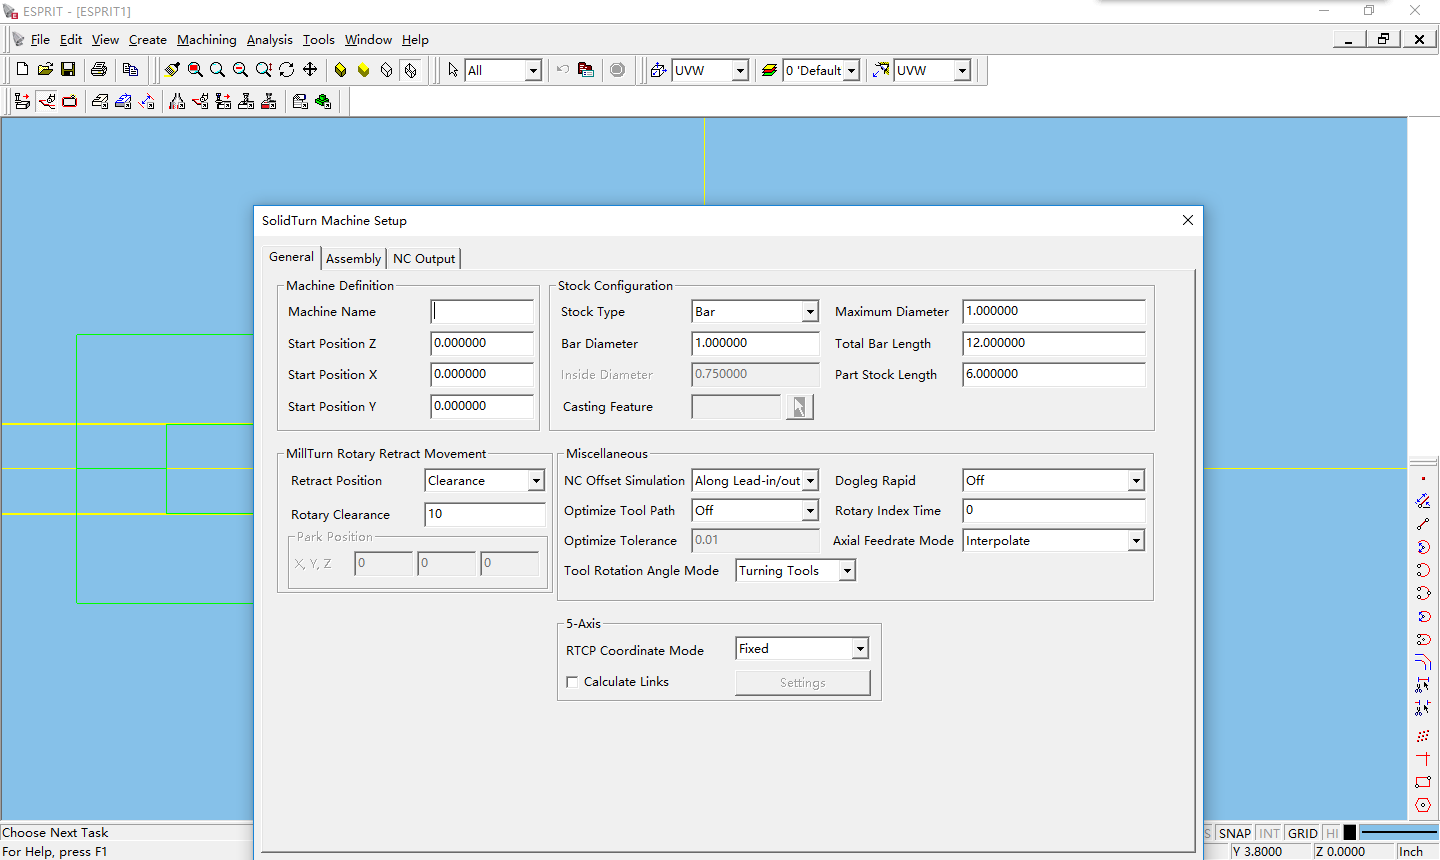Click the Inch unit in status bar

pyautogui.click(x=1411, y=851)
